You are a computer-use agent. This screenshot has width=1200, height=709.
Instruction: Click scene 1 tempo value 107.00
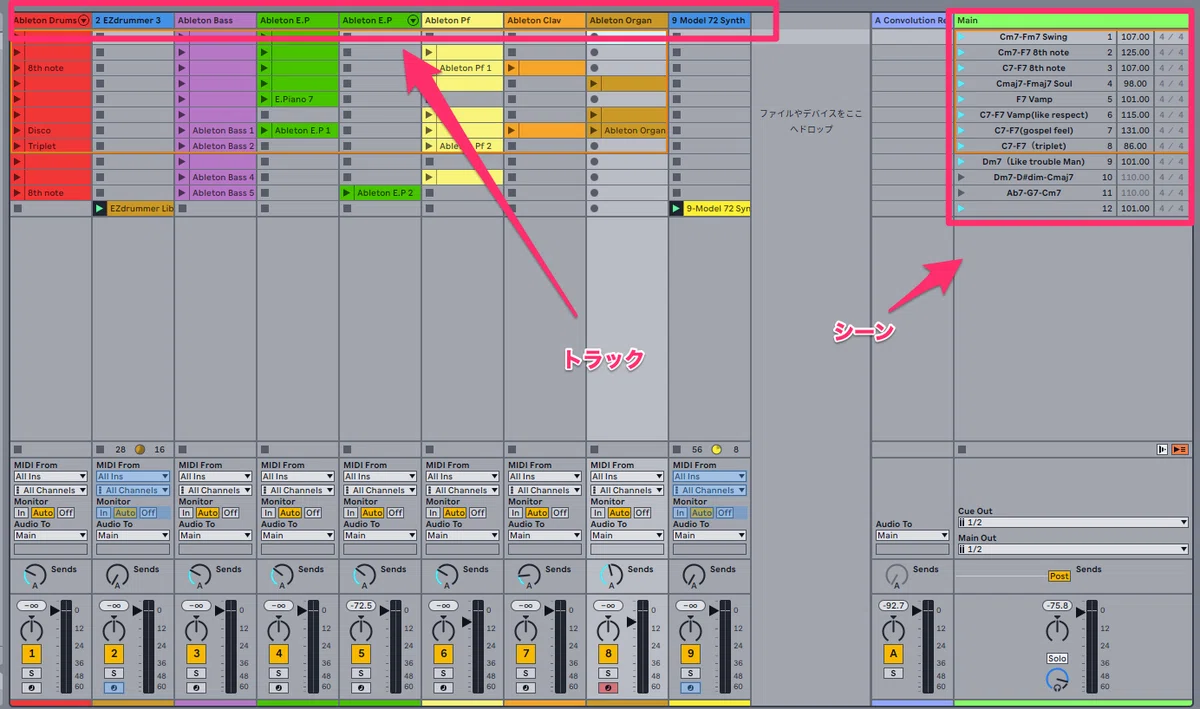point(1133,37)
